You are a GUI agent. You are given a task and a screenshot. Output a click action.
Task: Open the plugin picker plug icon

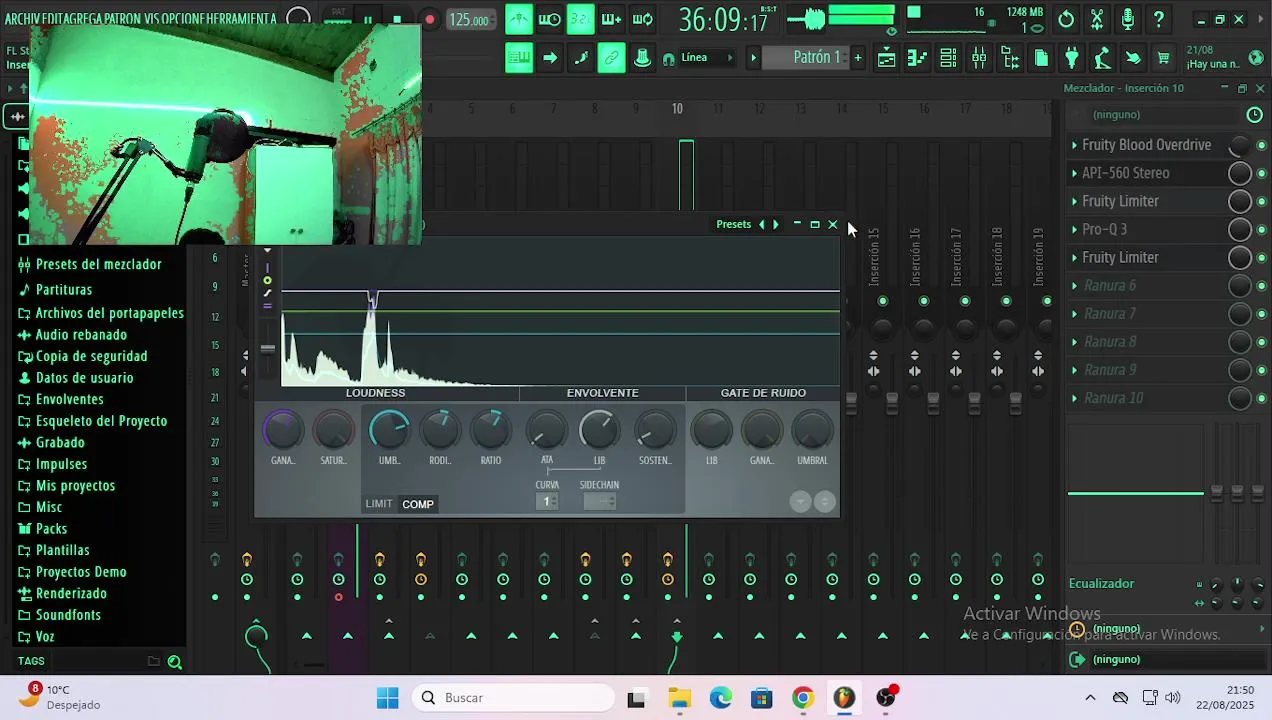coord(1072,58)
